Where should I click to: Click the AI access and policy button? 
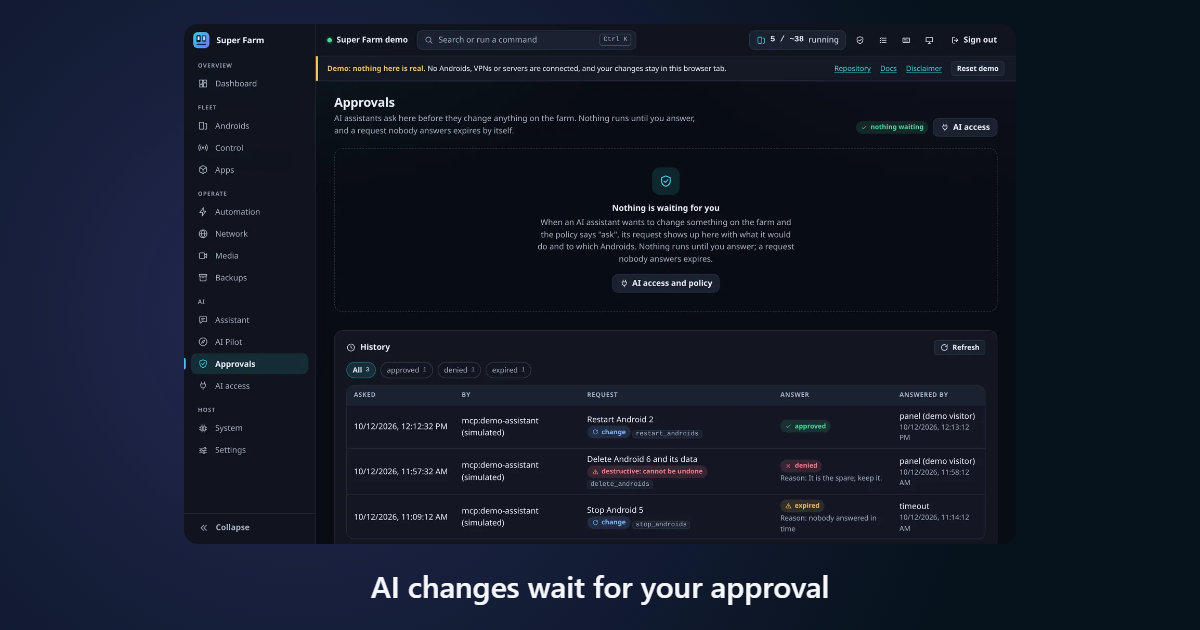coord(666,283)
